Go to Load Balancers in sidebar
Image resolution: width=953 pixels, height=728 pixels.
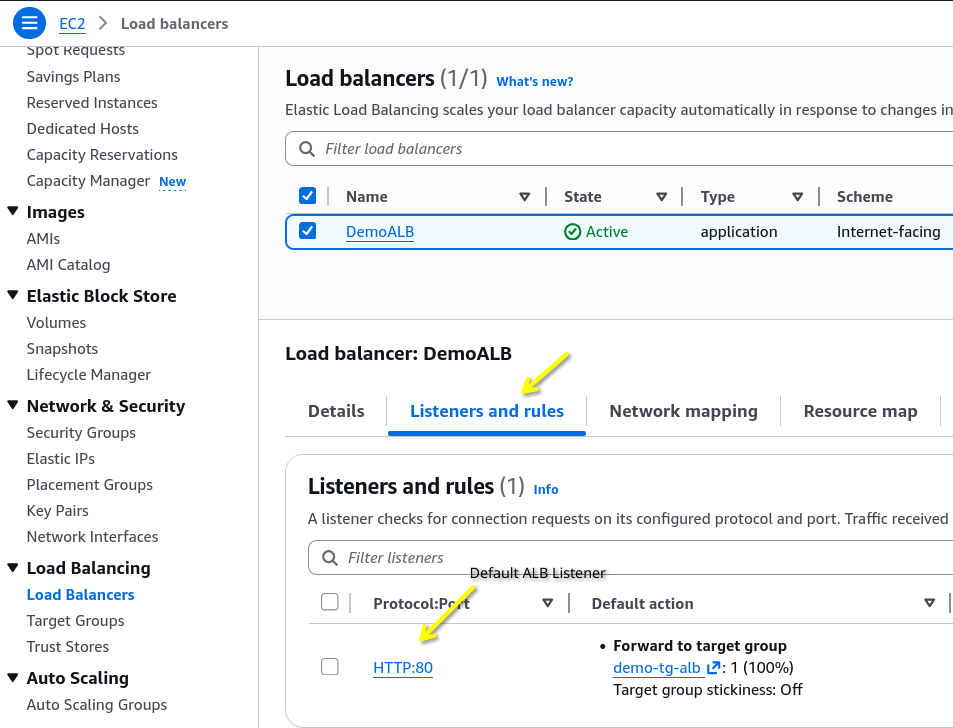tap(81, 595)
